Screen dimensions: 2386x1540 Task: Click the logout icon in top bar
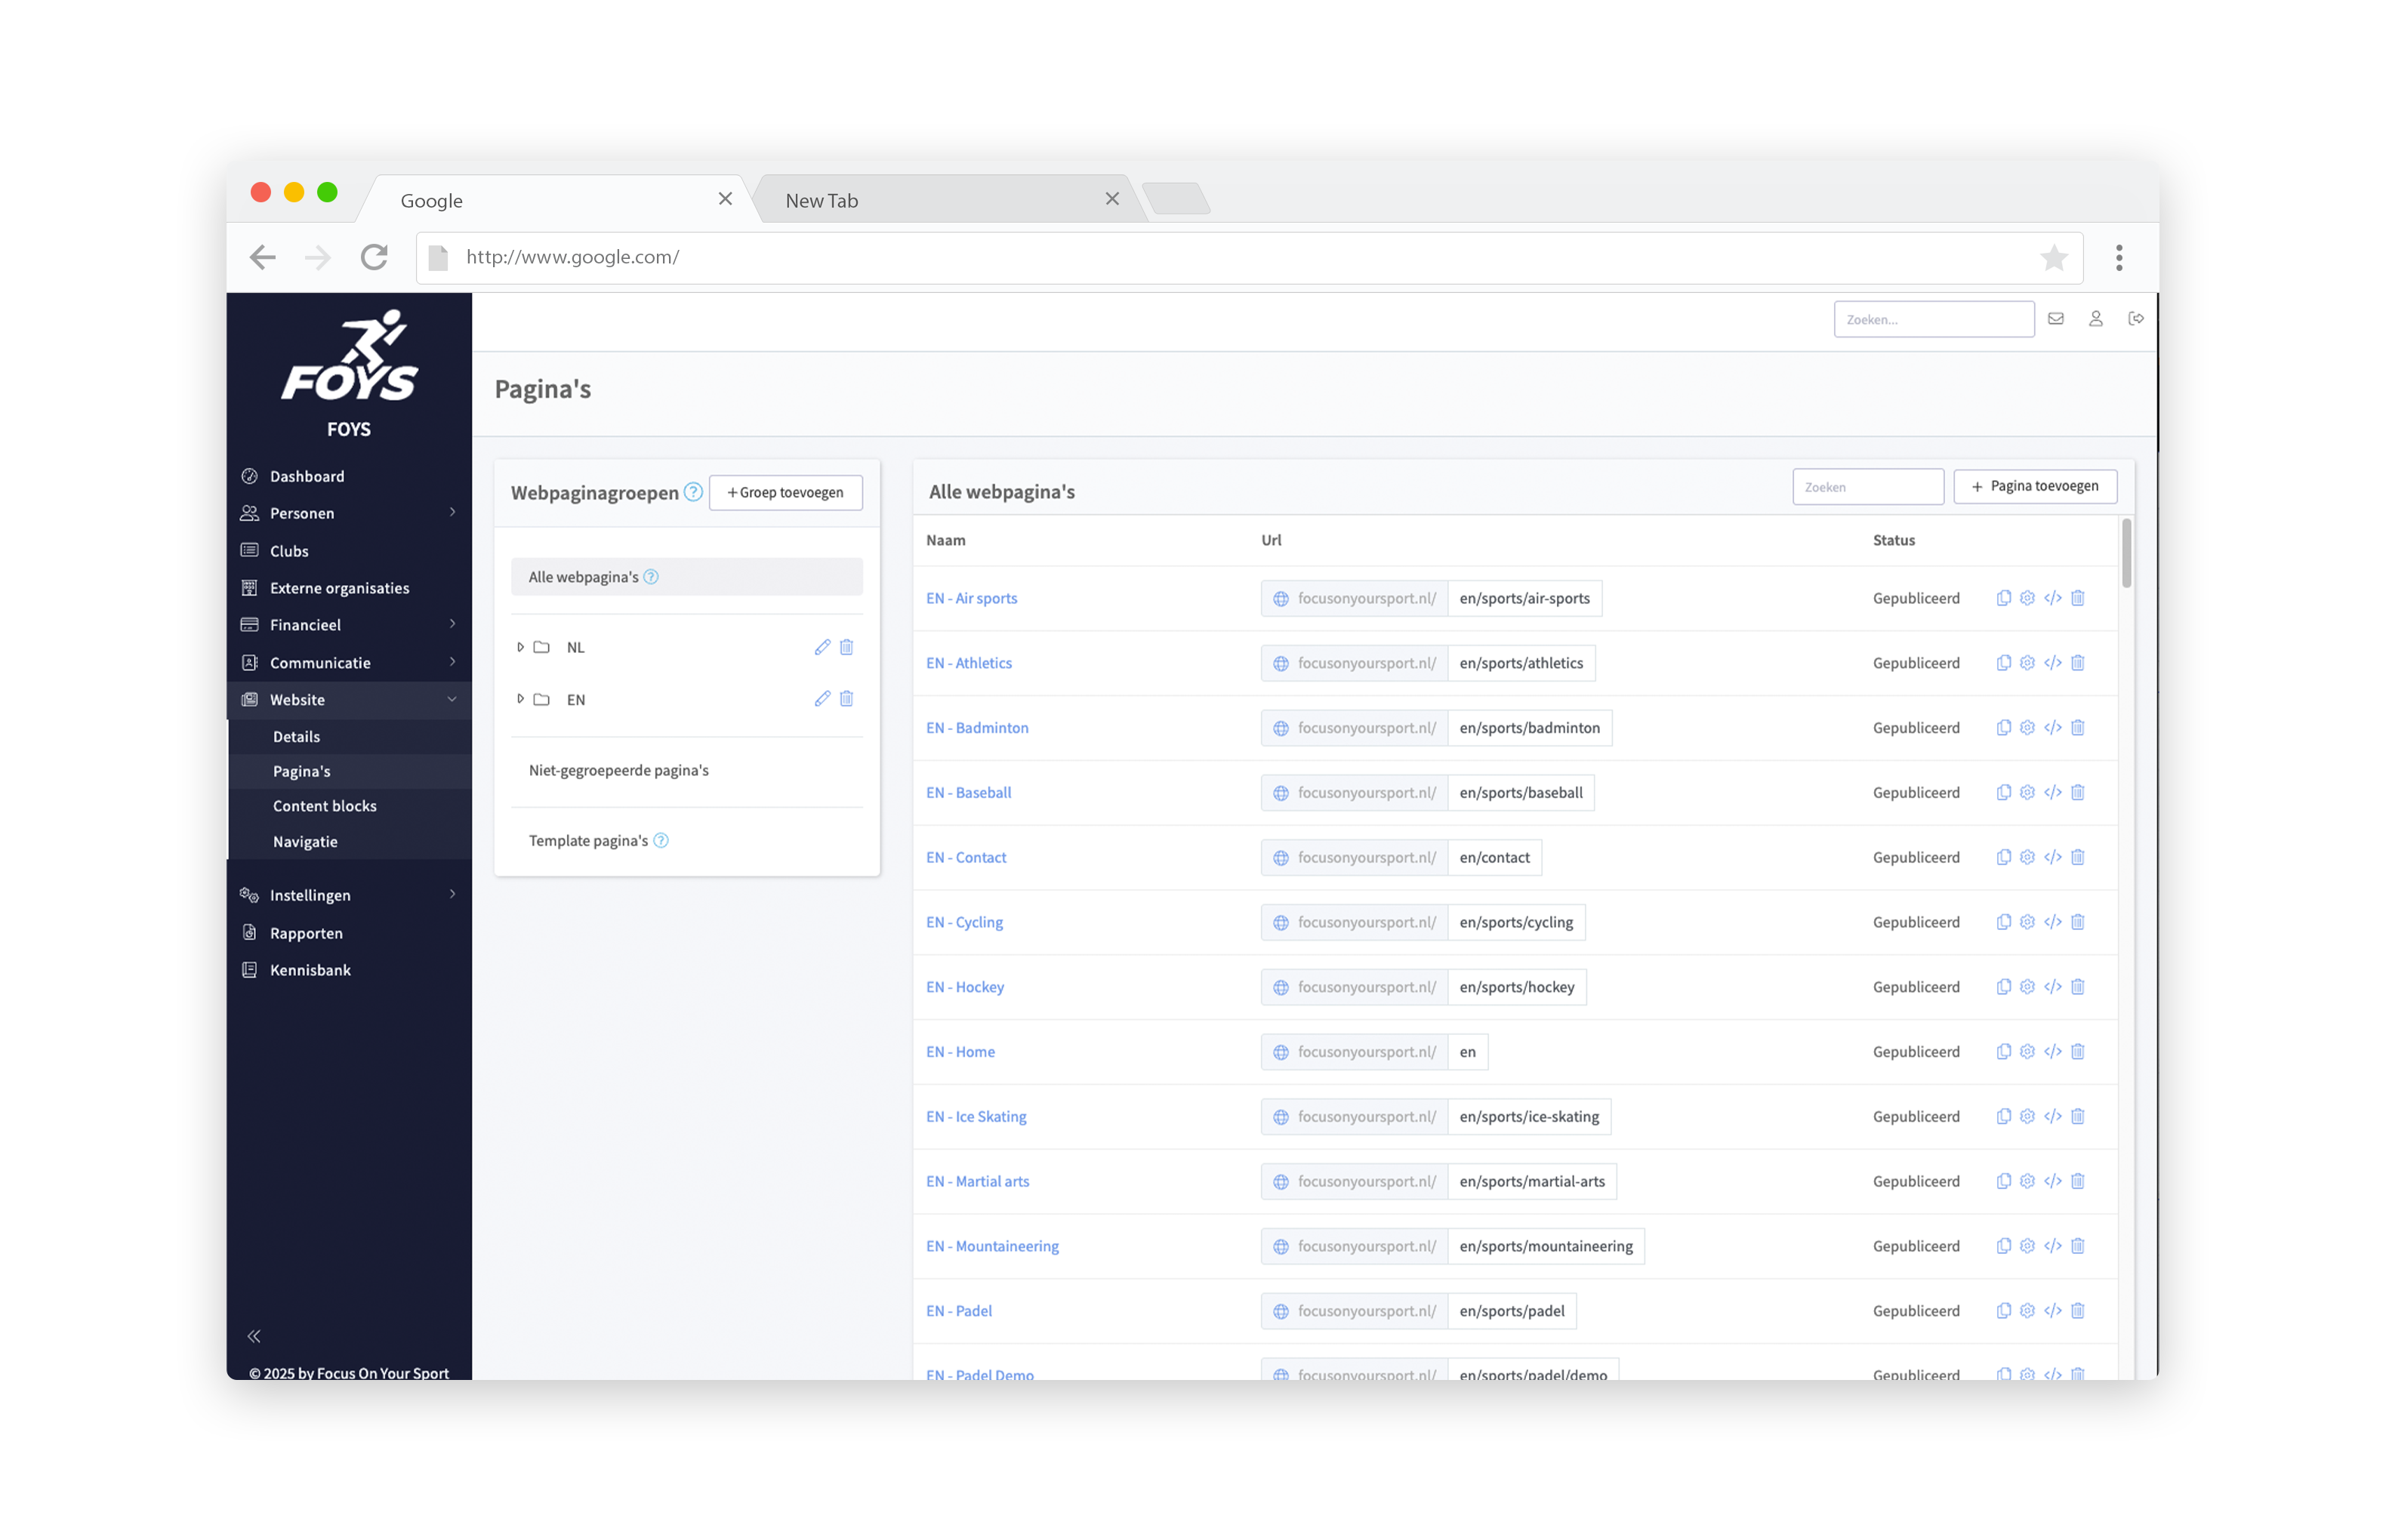coord(2135,319)
